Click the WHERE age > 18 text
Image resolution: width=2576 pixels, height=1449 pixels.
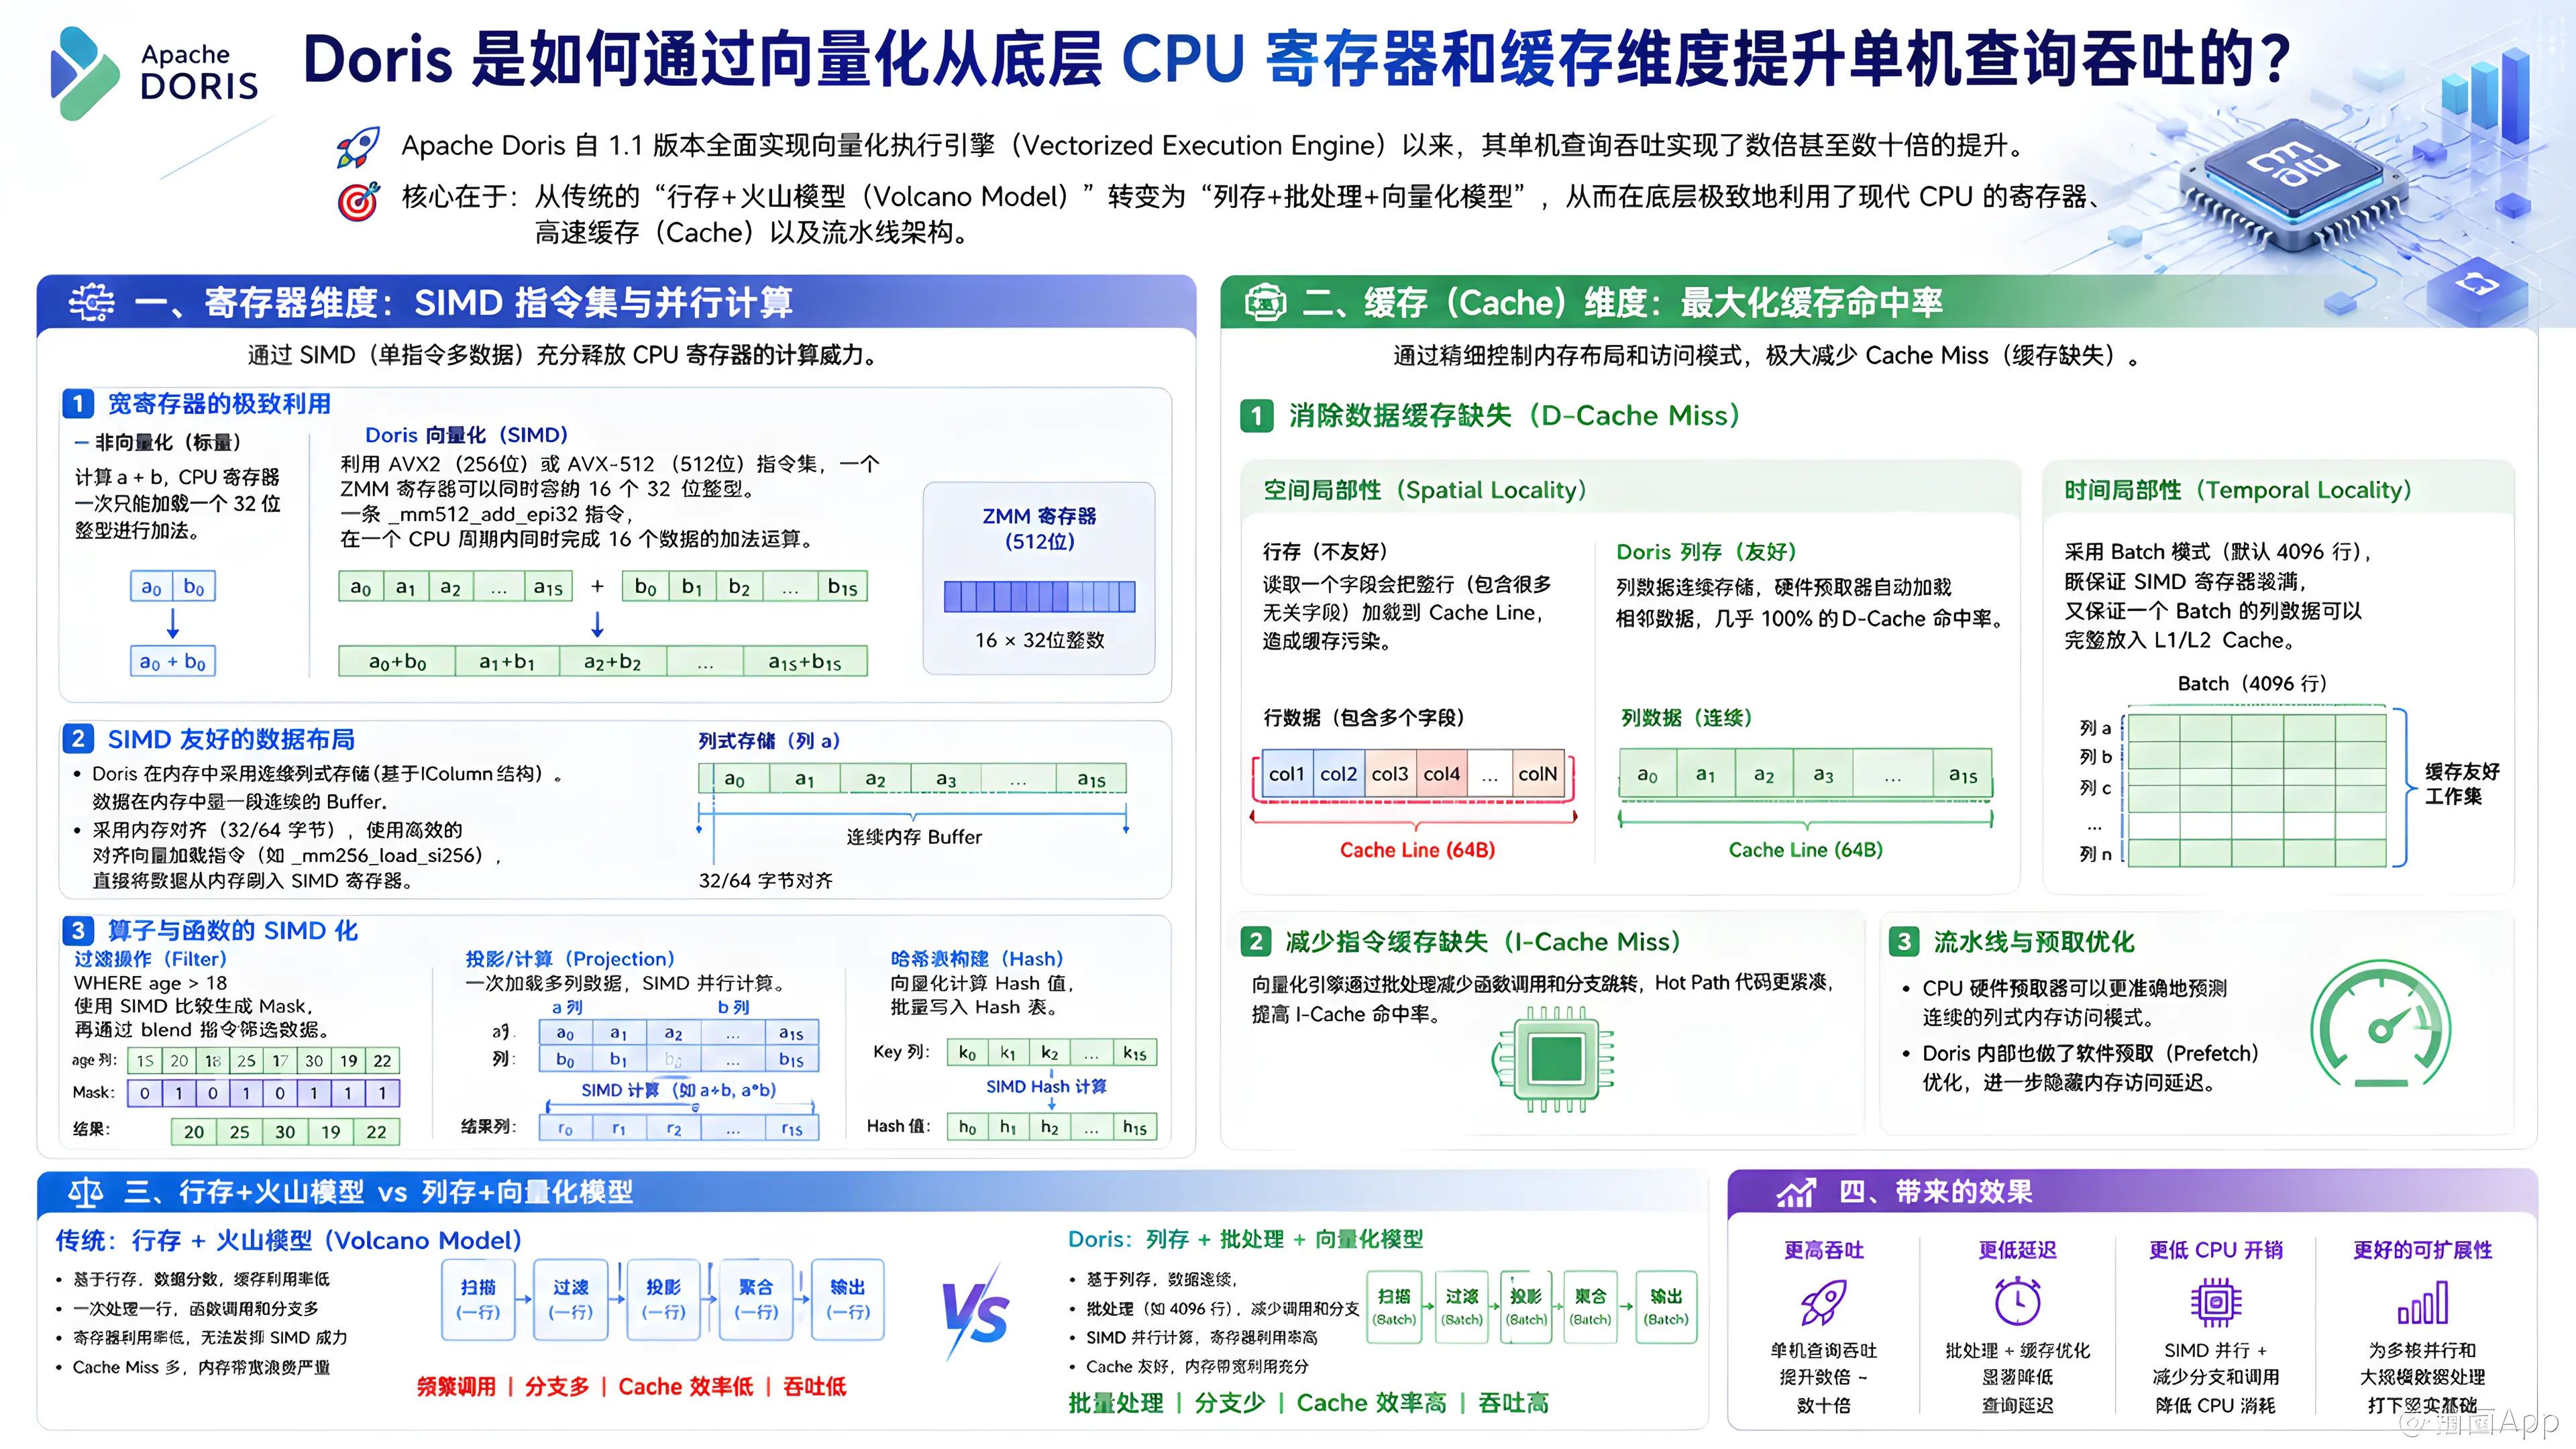(150, 983)
